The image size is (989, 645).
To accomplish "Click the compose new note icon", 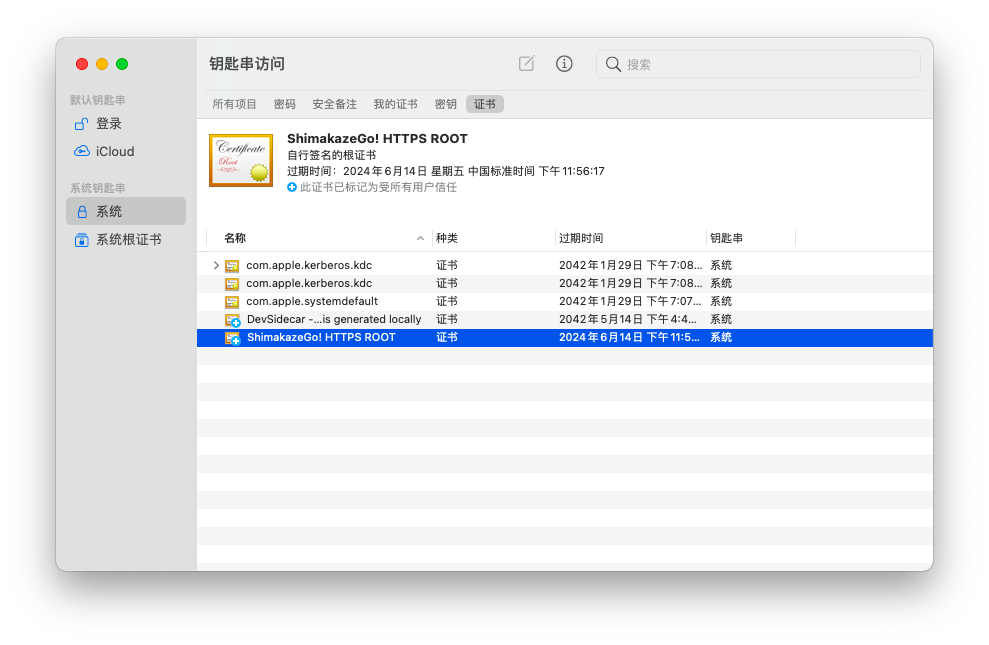I will pos(526,64).
